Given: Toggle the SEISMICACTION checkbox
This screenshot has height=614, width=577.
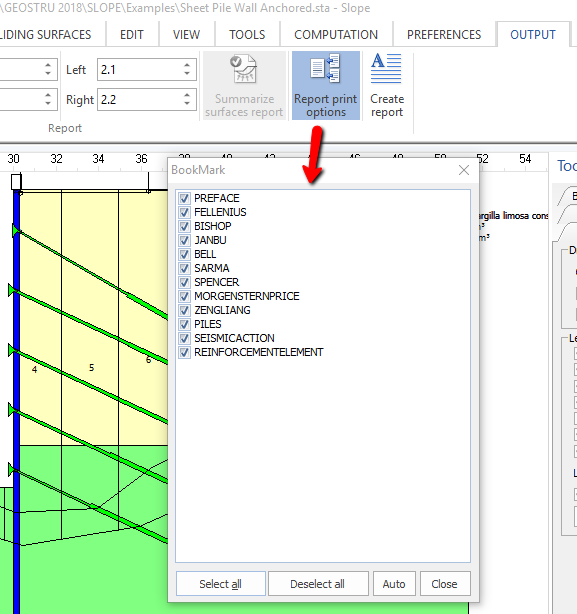Looking at the screenshot, I should point(184,338).
